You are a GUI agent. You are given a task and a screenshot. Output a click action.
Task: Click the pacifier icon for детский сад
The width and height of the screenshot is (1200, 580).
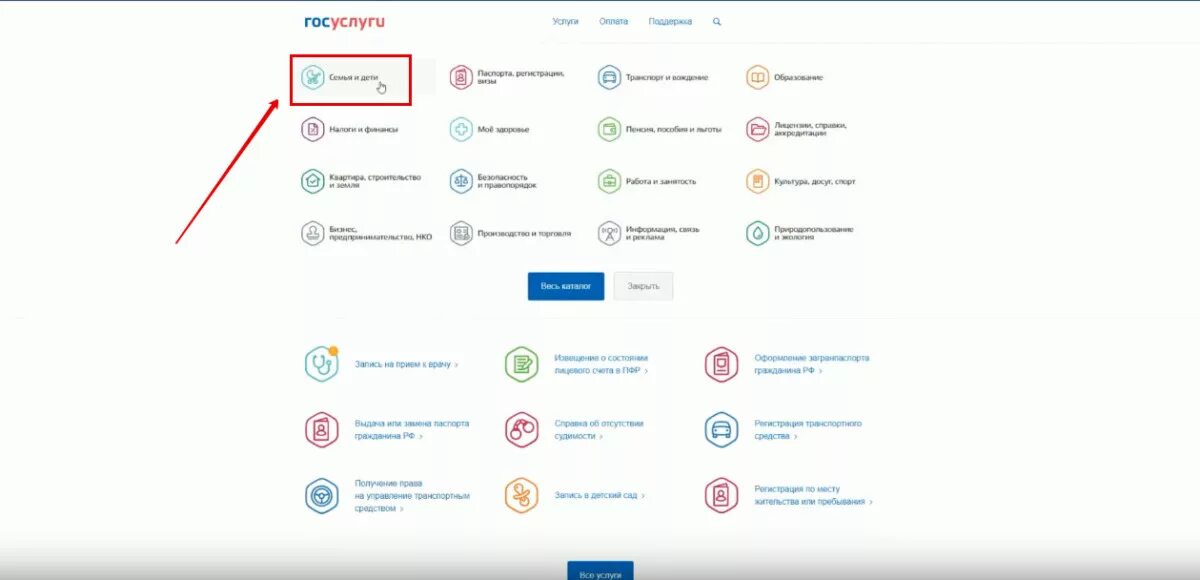521,495
